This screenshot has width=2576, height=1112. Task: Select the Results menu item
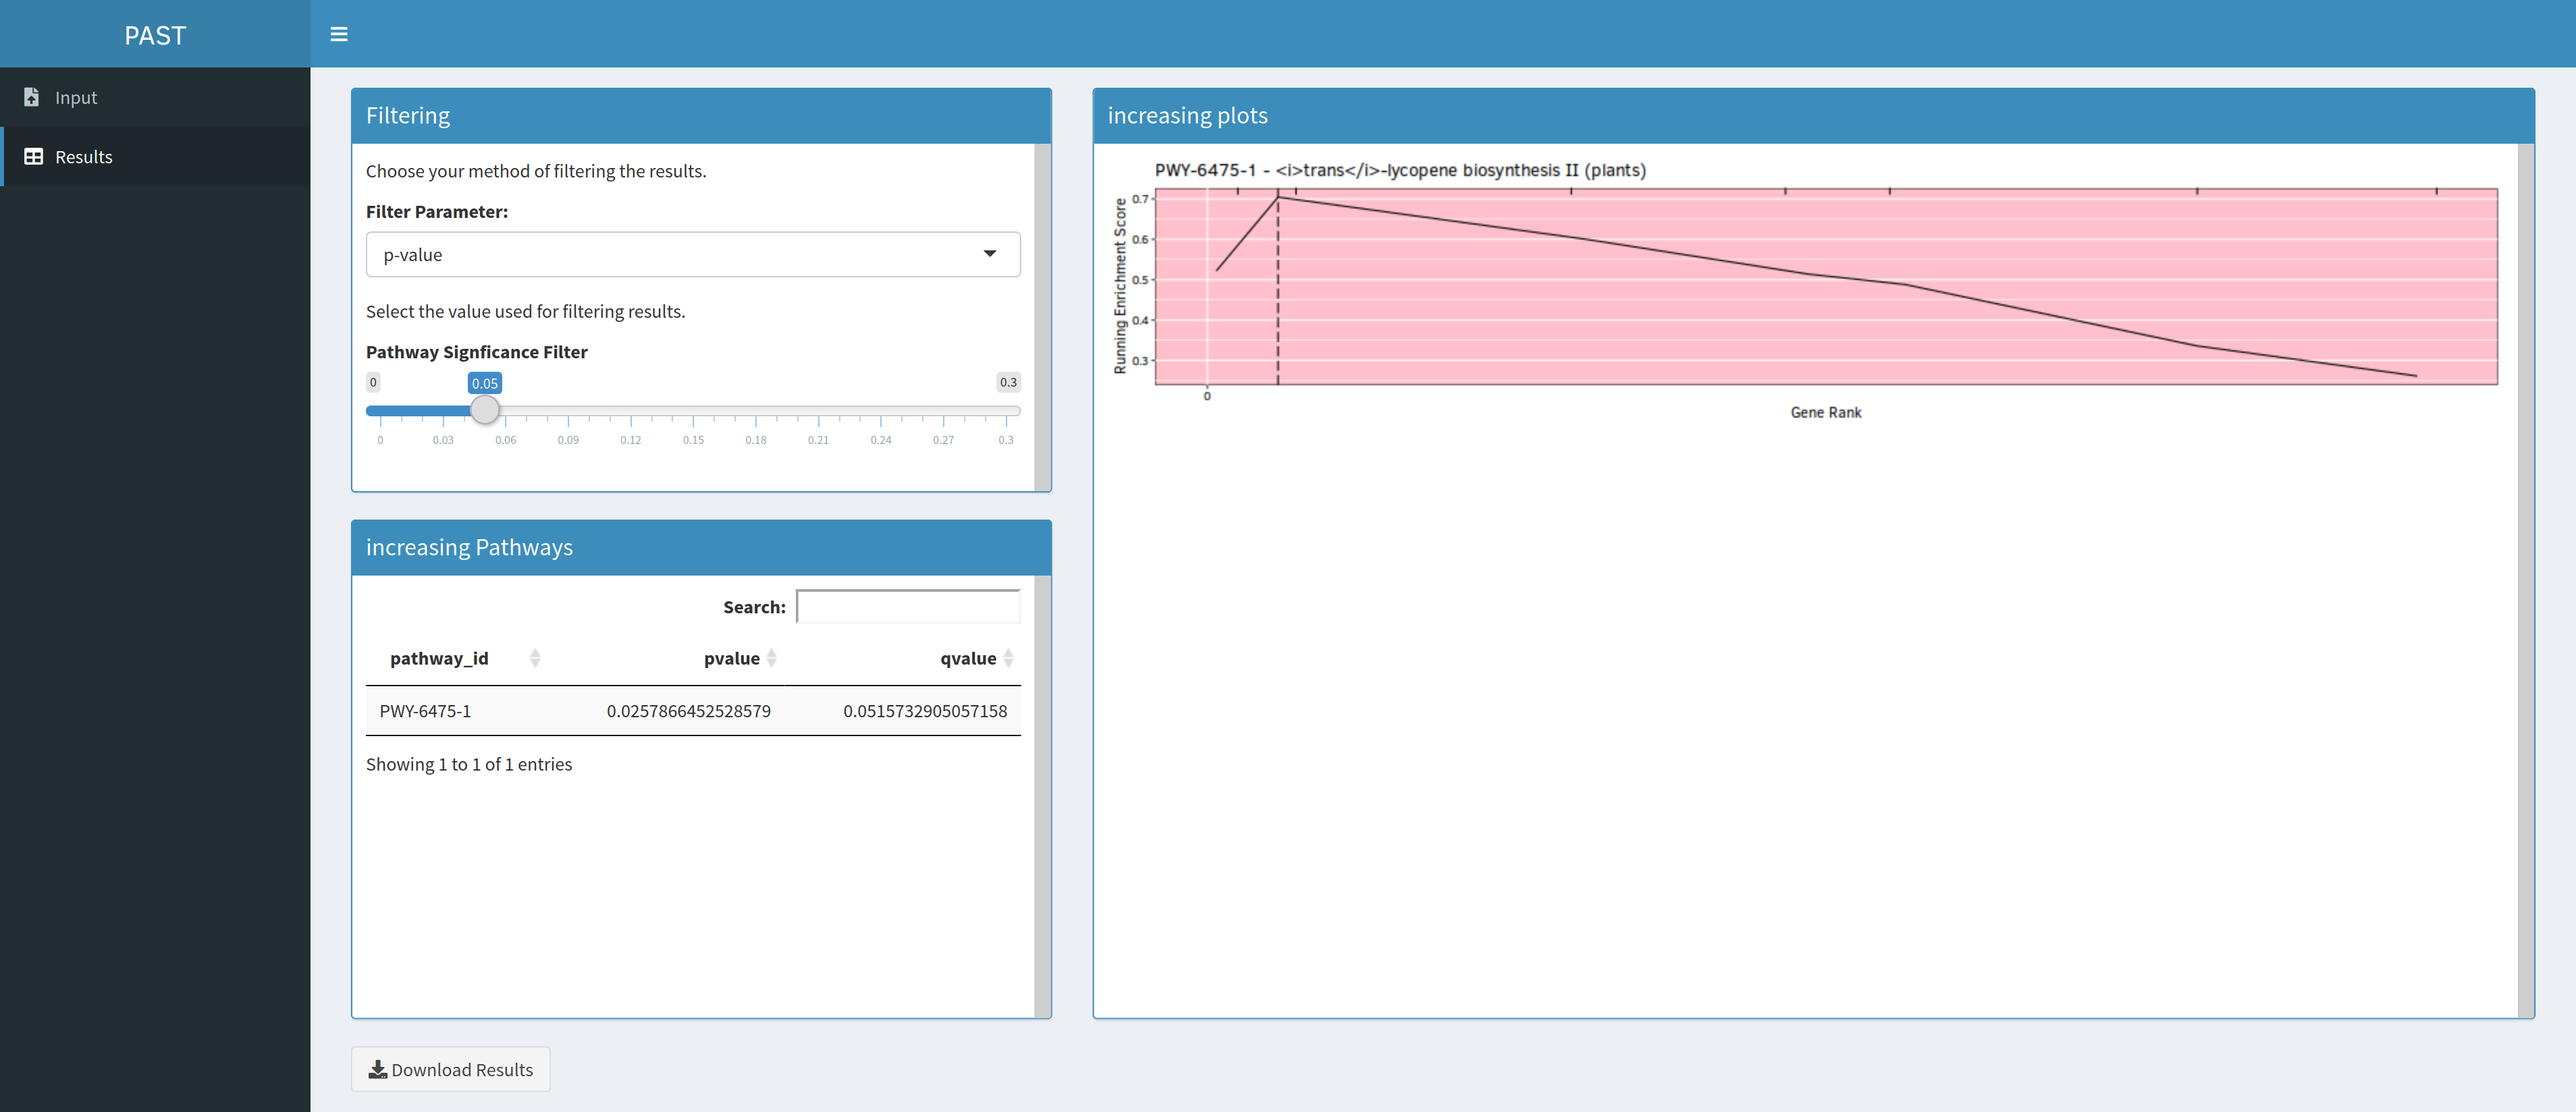(84, 157)
